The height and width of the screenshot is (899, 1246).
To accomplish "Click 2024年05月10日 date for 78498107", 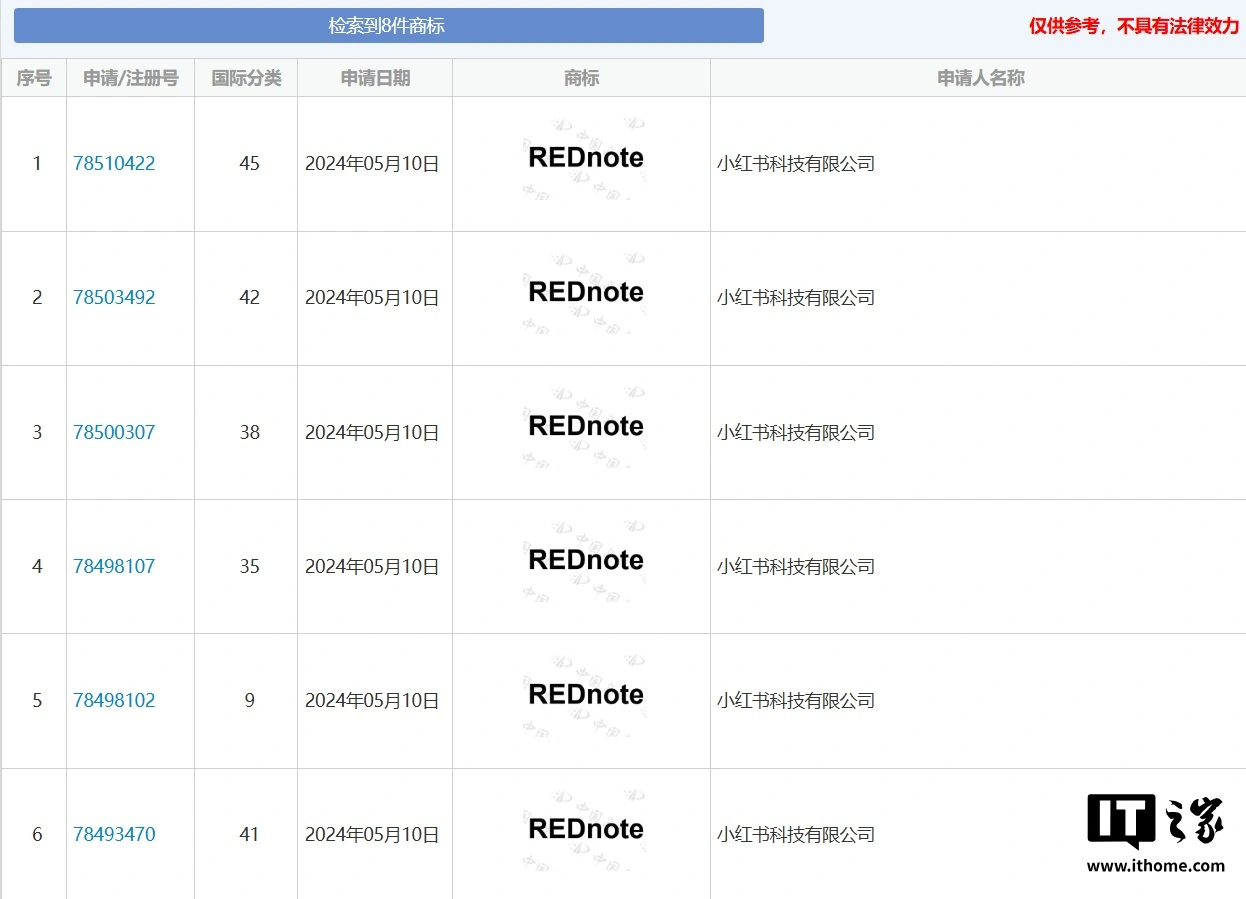I will [372, 566].
